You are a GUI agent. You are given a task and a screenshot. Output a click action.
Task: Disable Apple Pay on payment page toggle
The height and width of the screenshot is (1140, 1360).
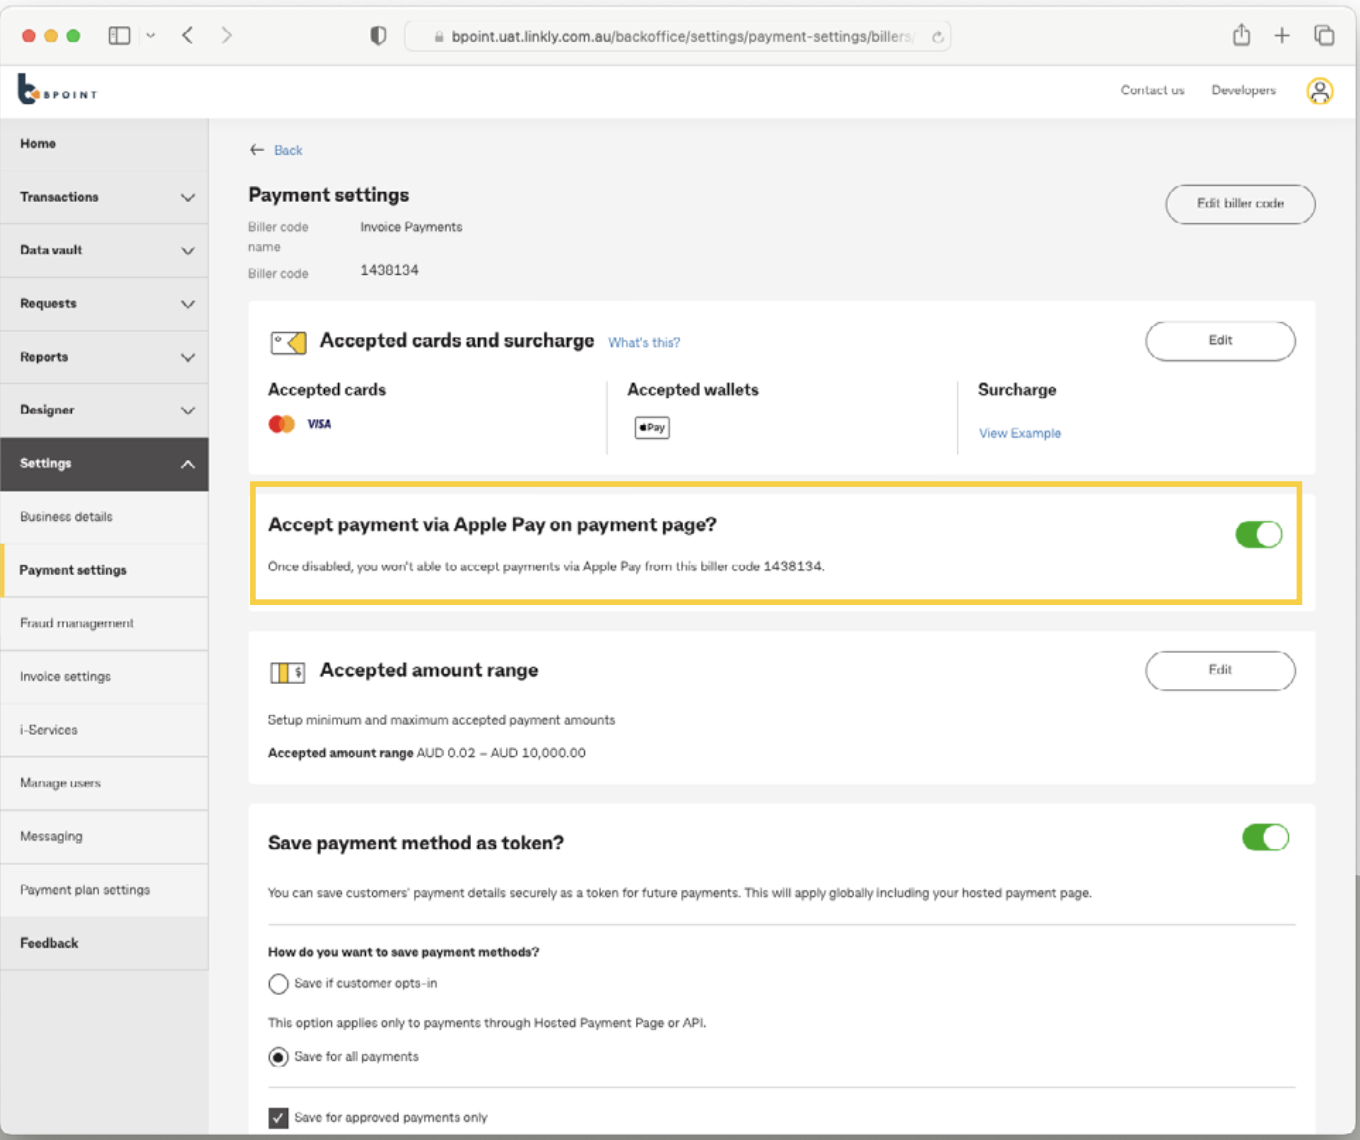tap(1258, 535)
